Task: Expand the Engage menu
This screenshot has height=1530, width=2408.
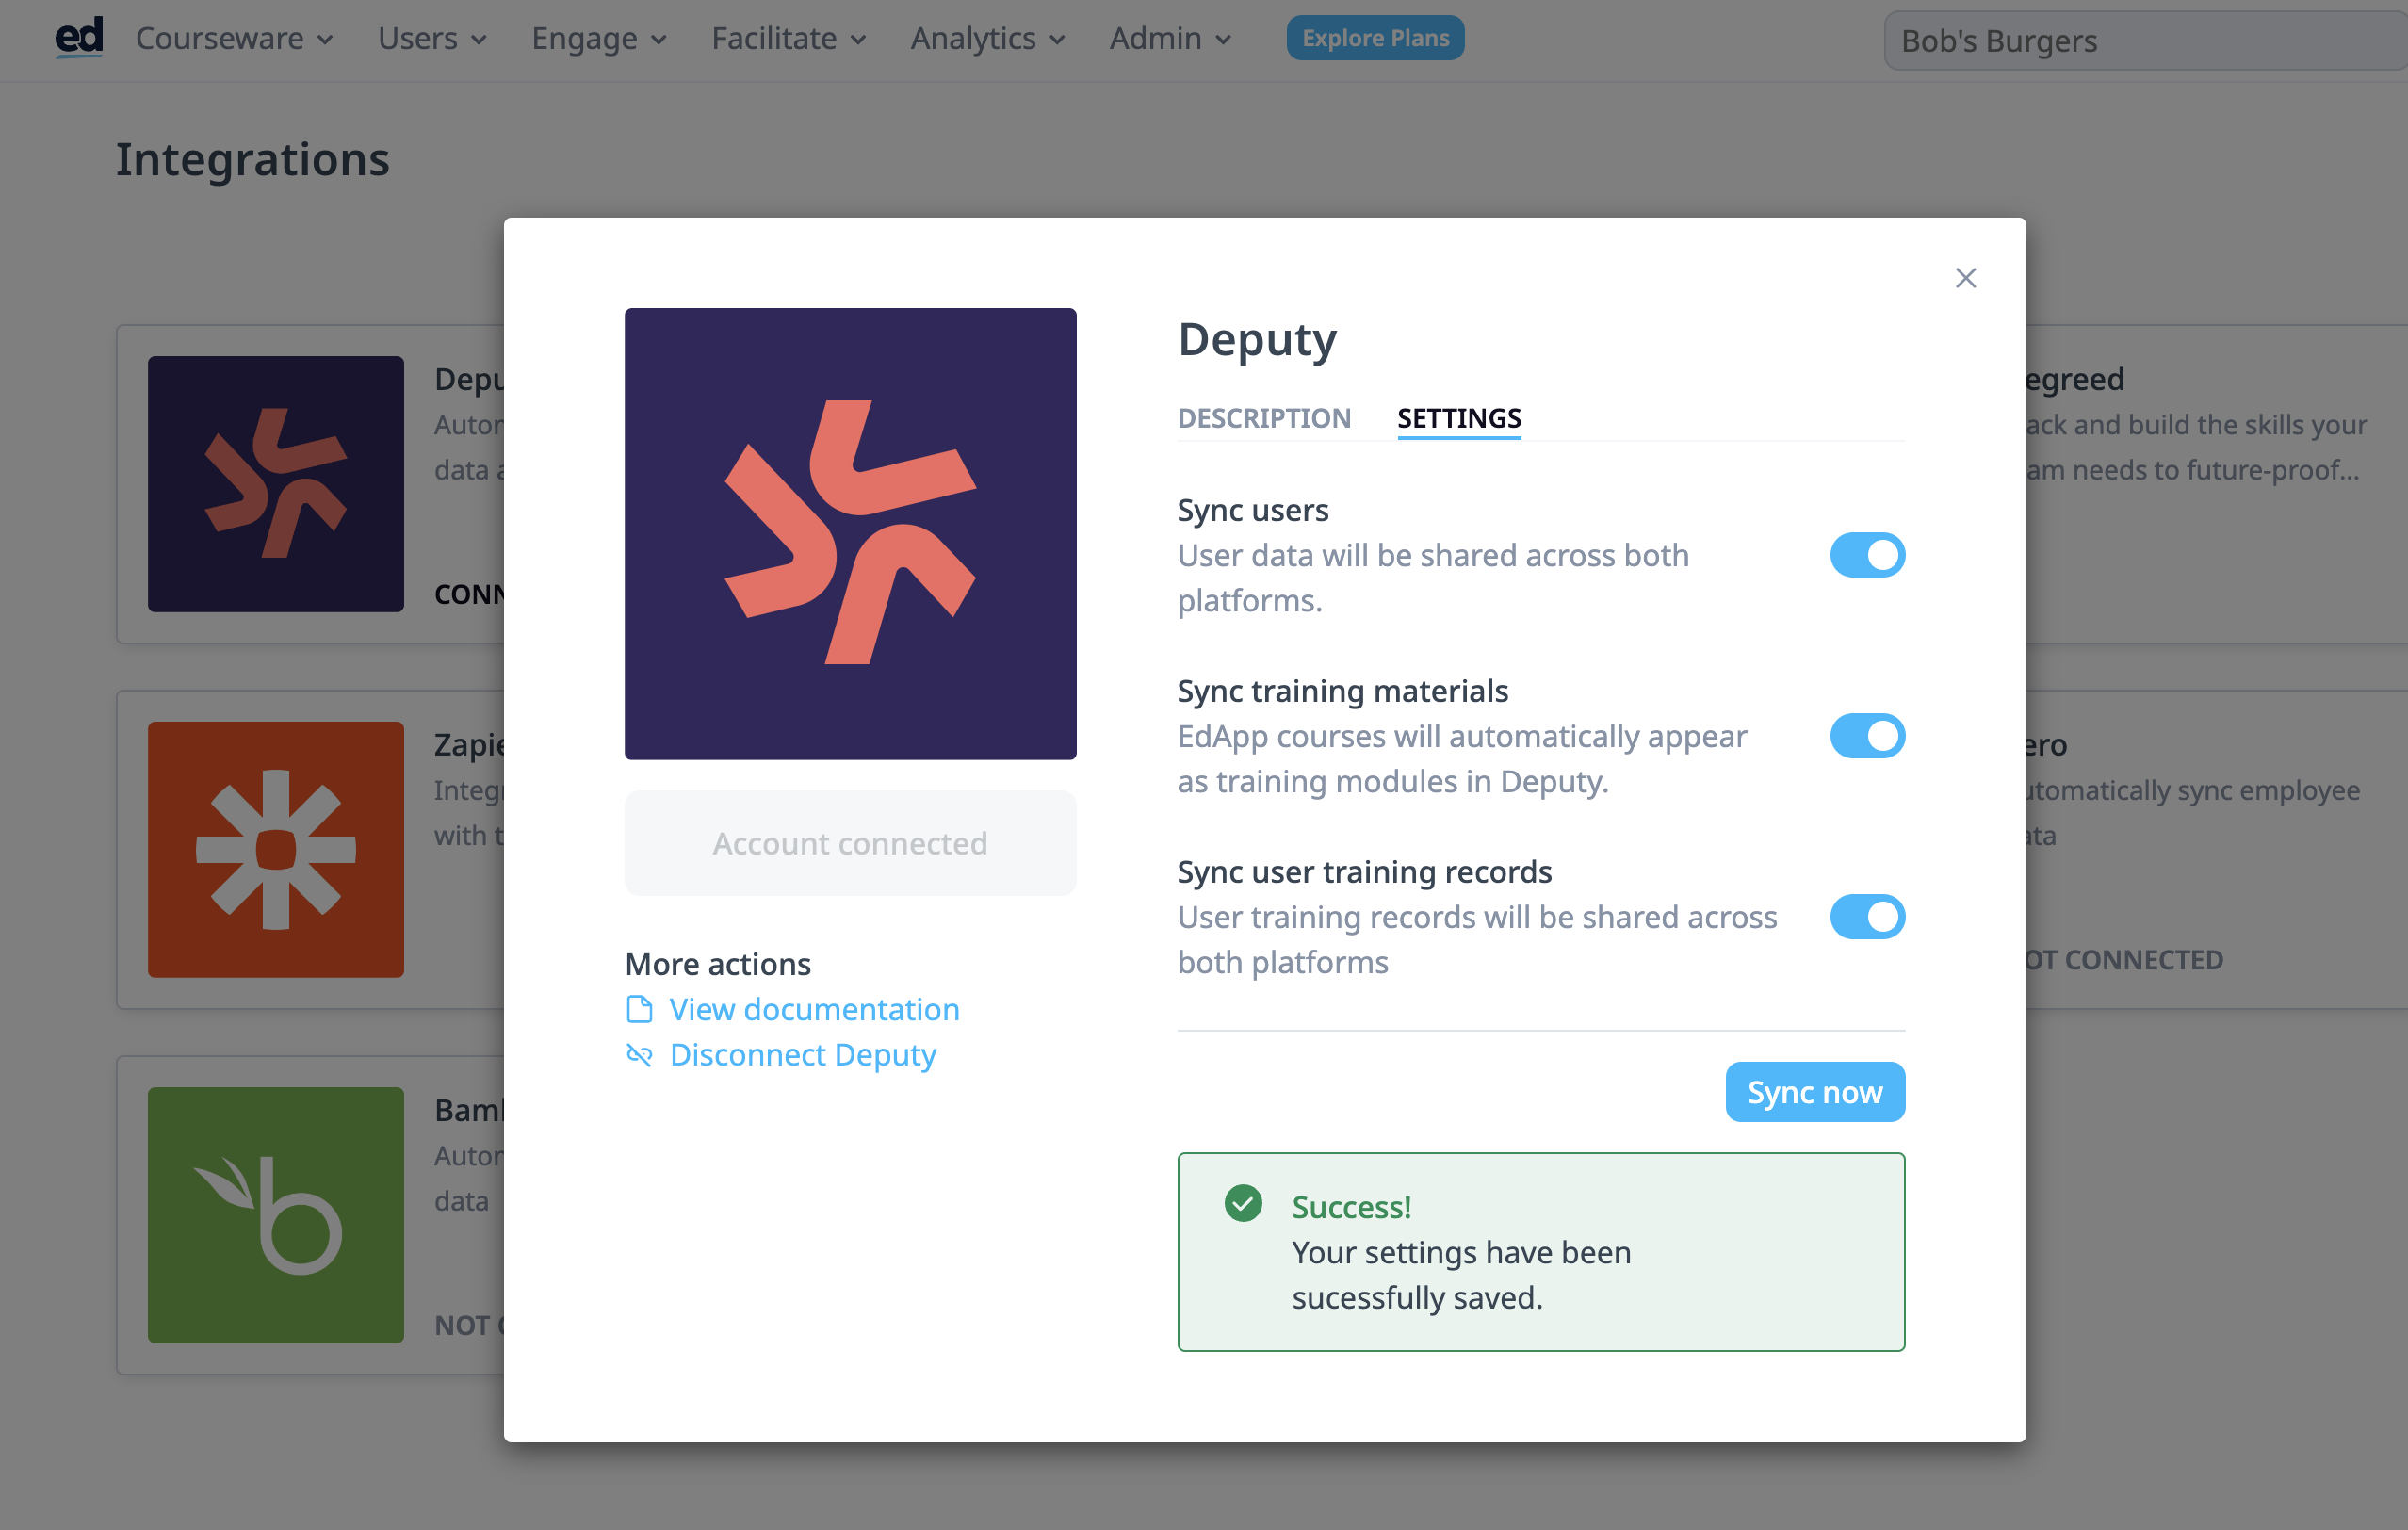Action: click(599, 38)
